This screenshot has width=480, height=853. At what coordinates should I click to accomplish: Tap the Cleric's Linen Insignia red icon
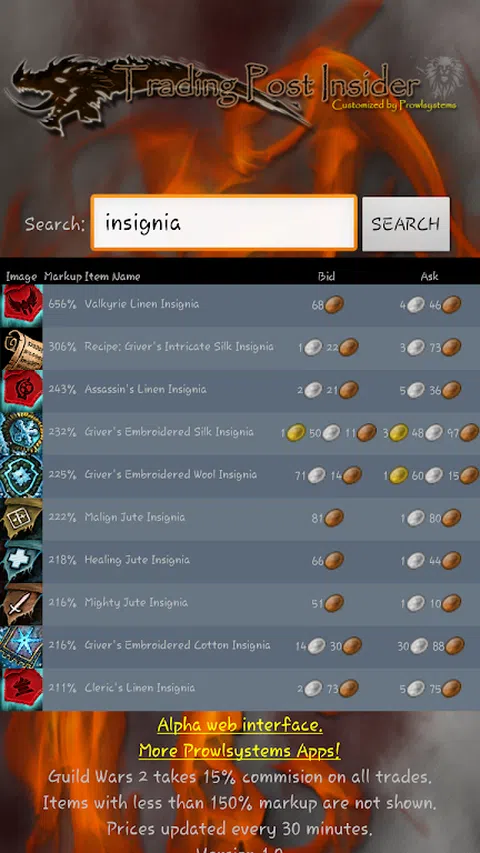[x=22, y=689]
